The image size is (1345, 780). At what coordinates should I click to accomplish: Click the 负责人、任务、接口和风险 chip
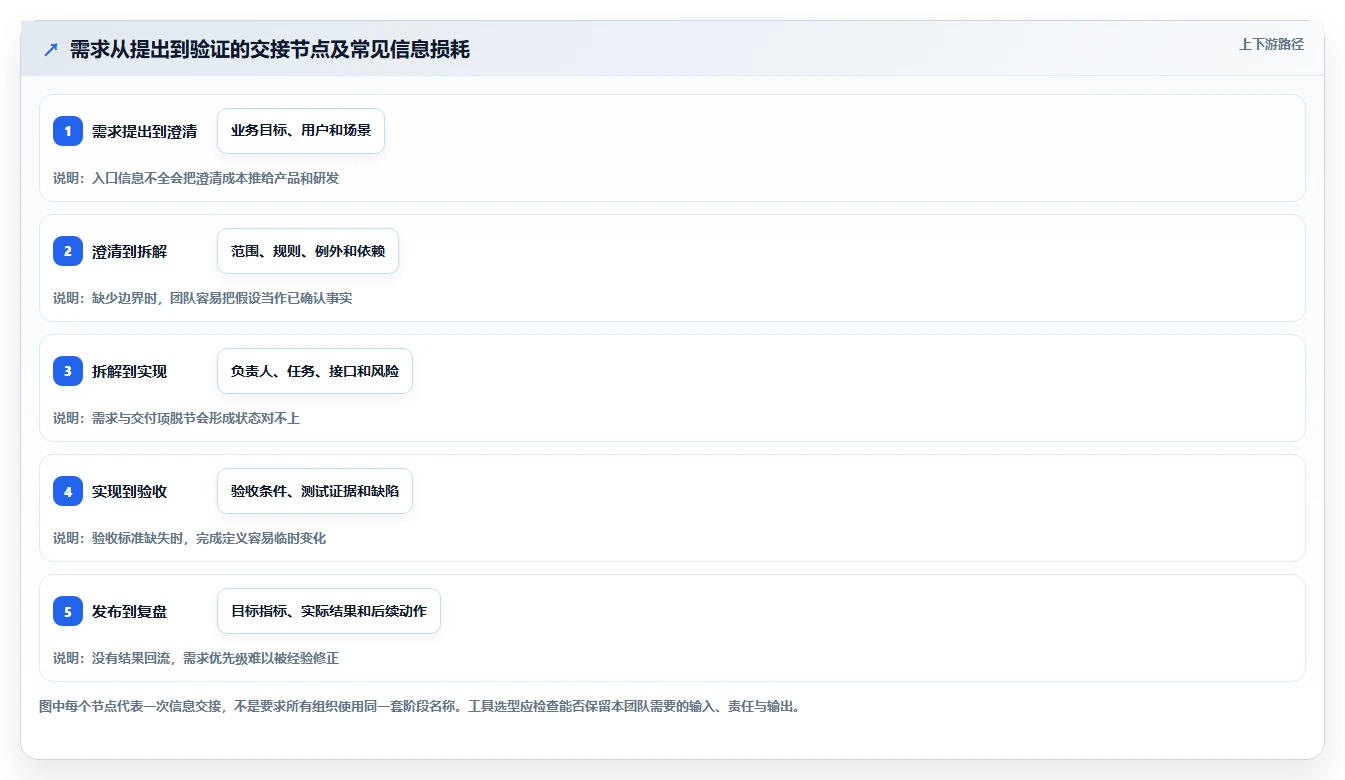pos(315,371)
